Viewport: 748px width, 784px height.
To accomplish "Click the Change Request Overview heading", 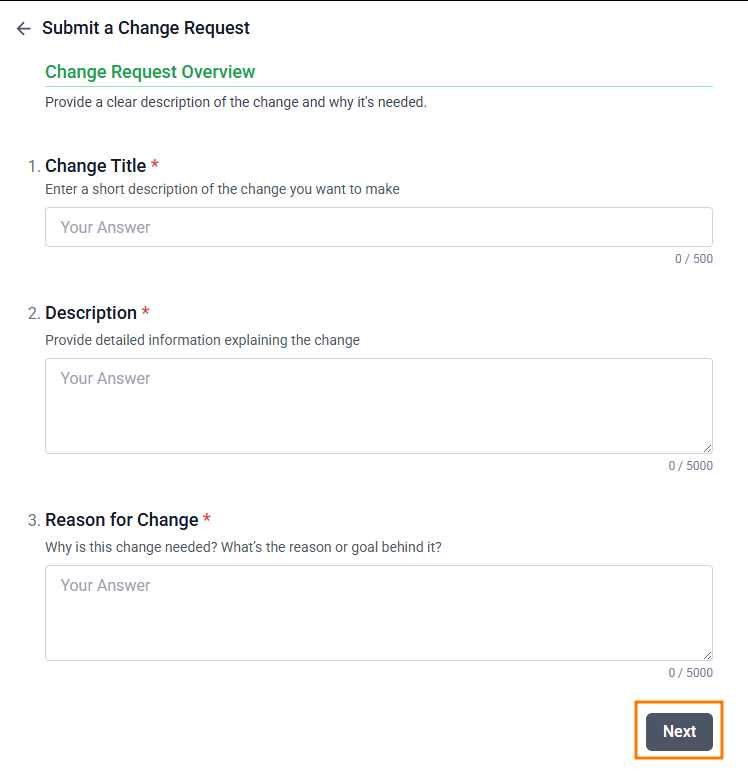I will coord(150,72).
